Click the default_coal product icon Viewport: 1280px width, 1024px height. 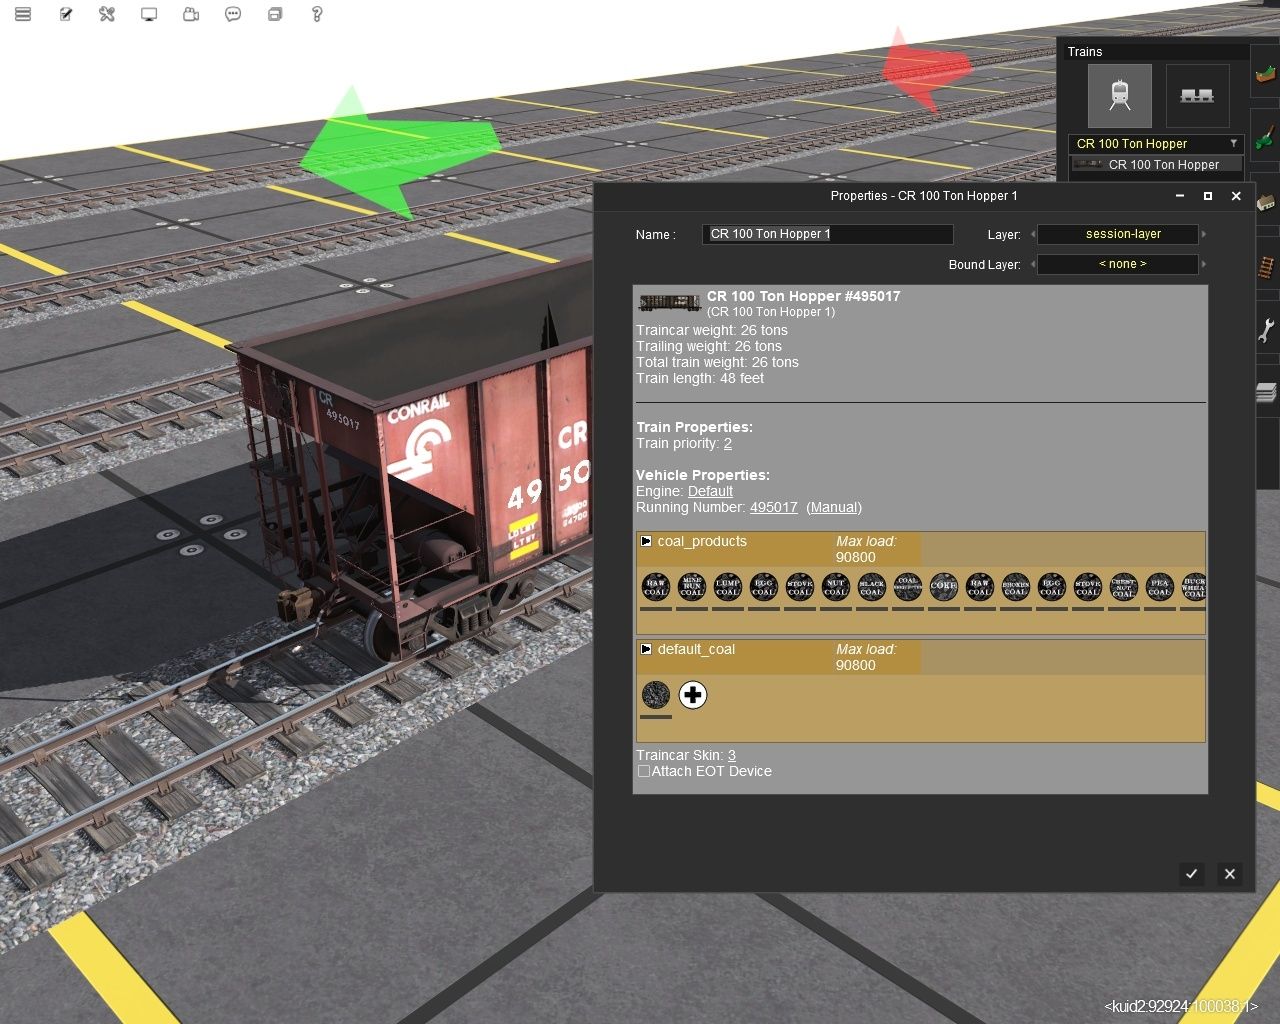pos(656,694)
